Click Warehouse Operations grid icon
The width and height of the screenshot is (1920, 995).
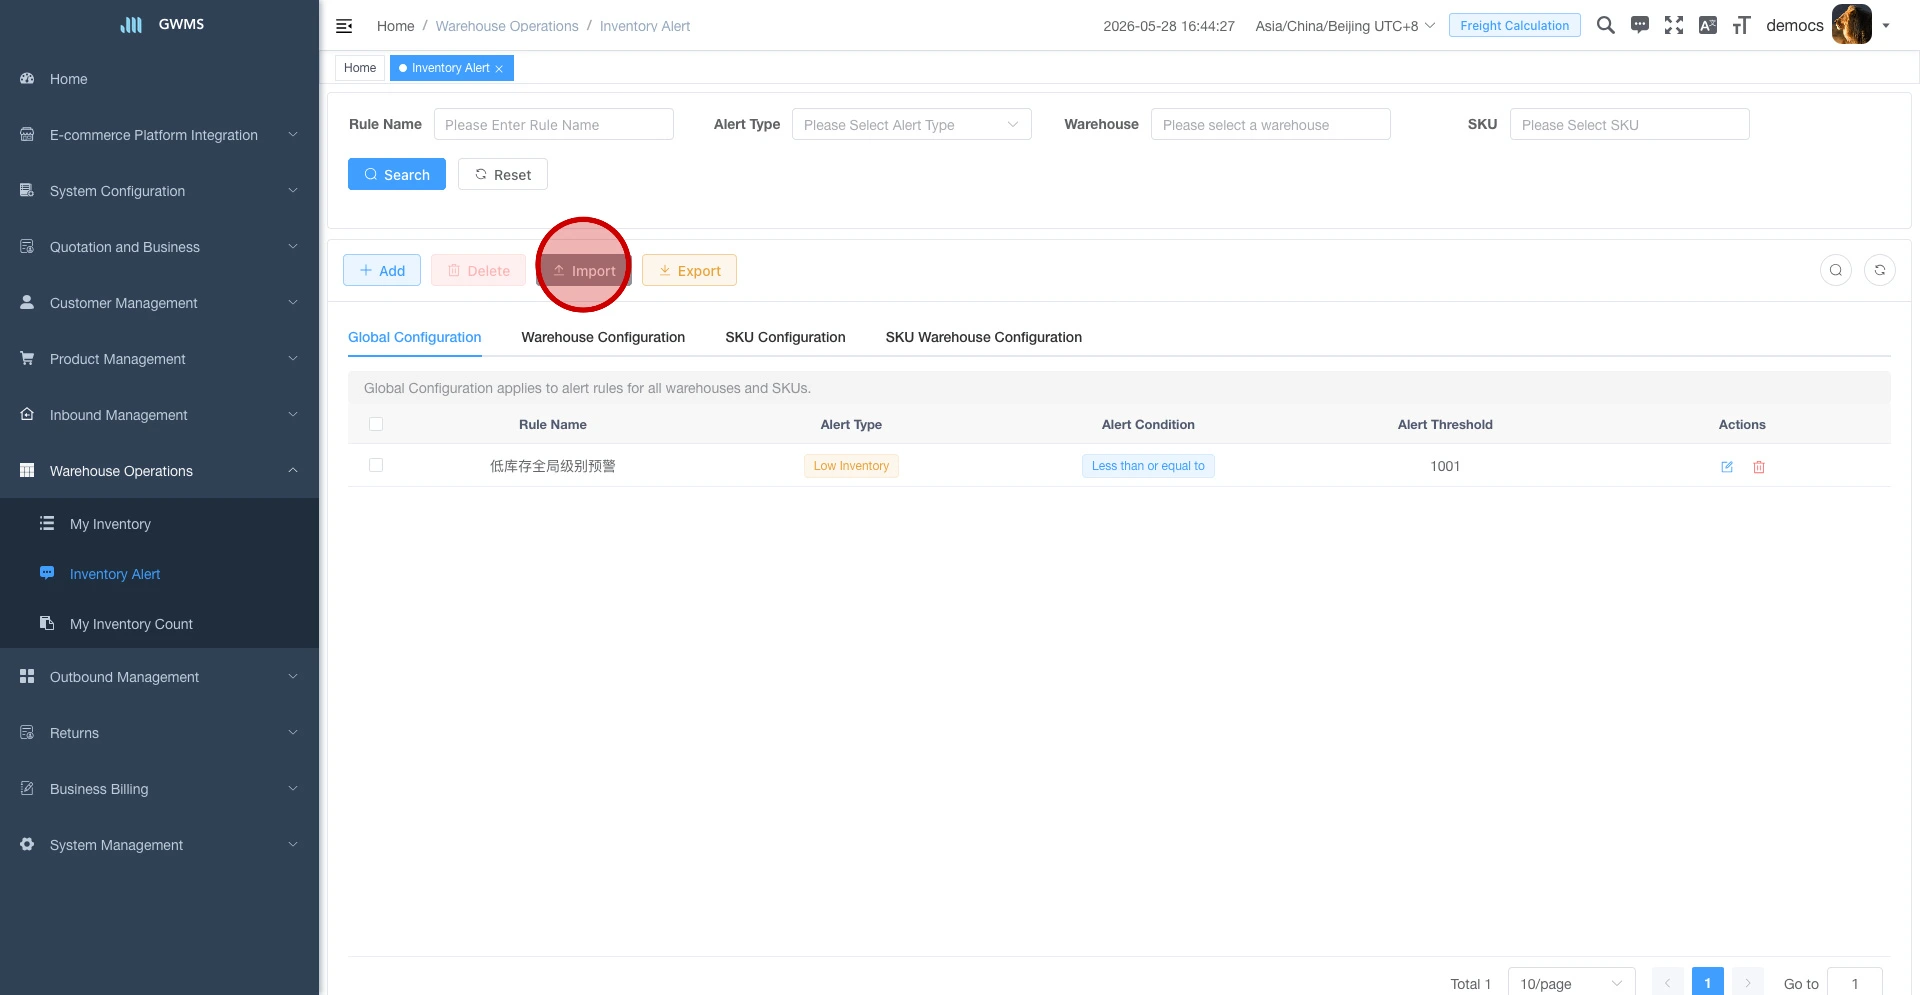27,470
